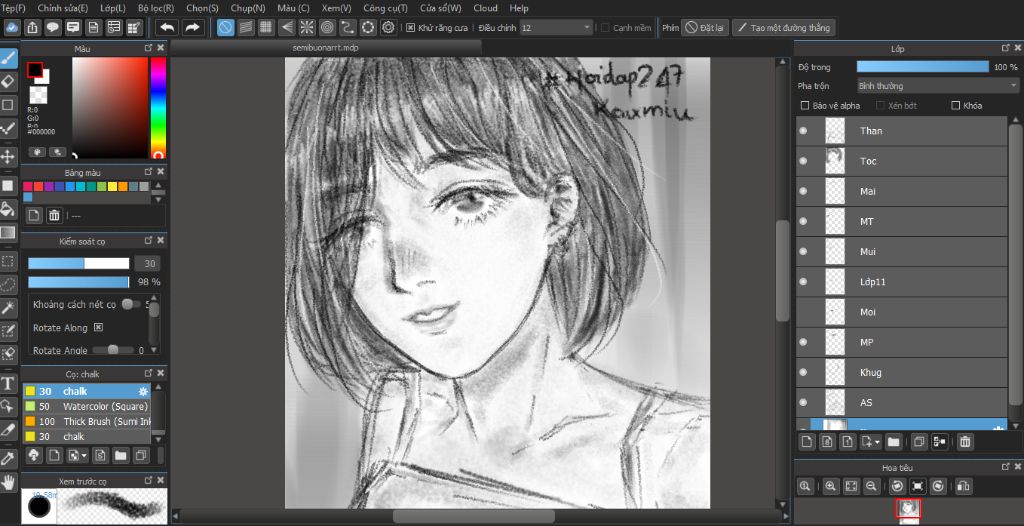Hide the Than layer
1024x526 pixels.
coord(803,131)
